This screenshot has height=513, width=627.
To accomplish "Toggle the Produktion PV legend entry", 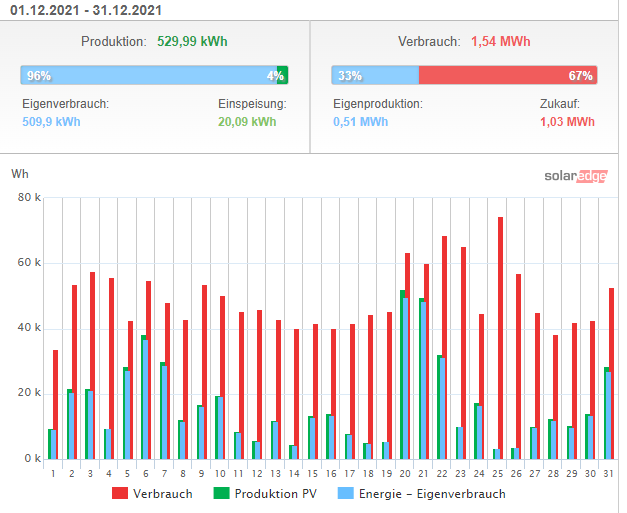I will point(266,494).
